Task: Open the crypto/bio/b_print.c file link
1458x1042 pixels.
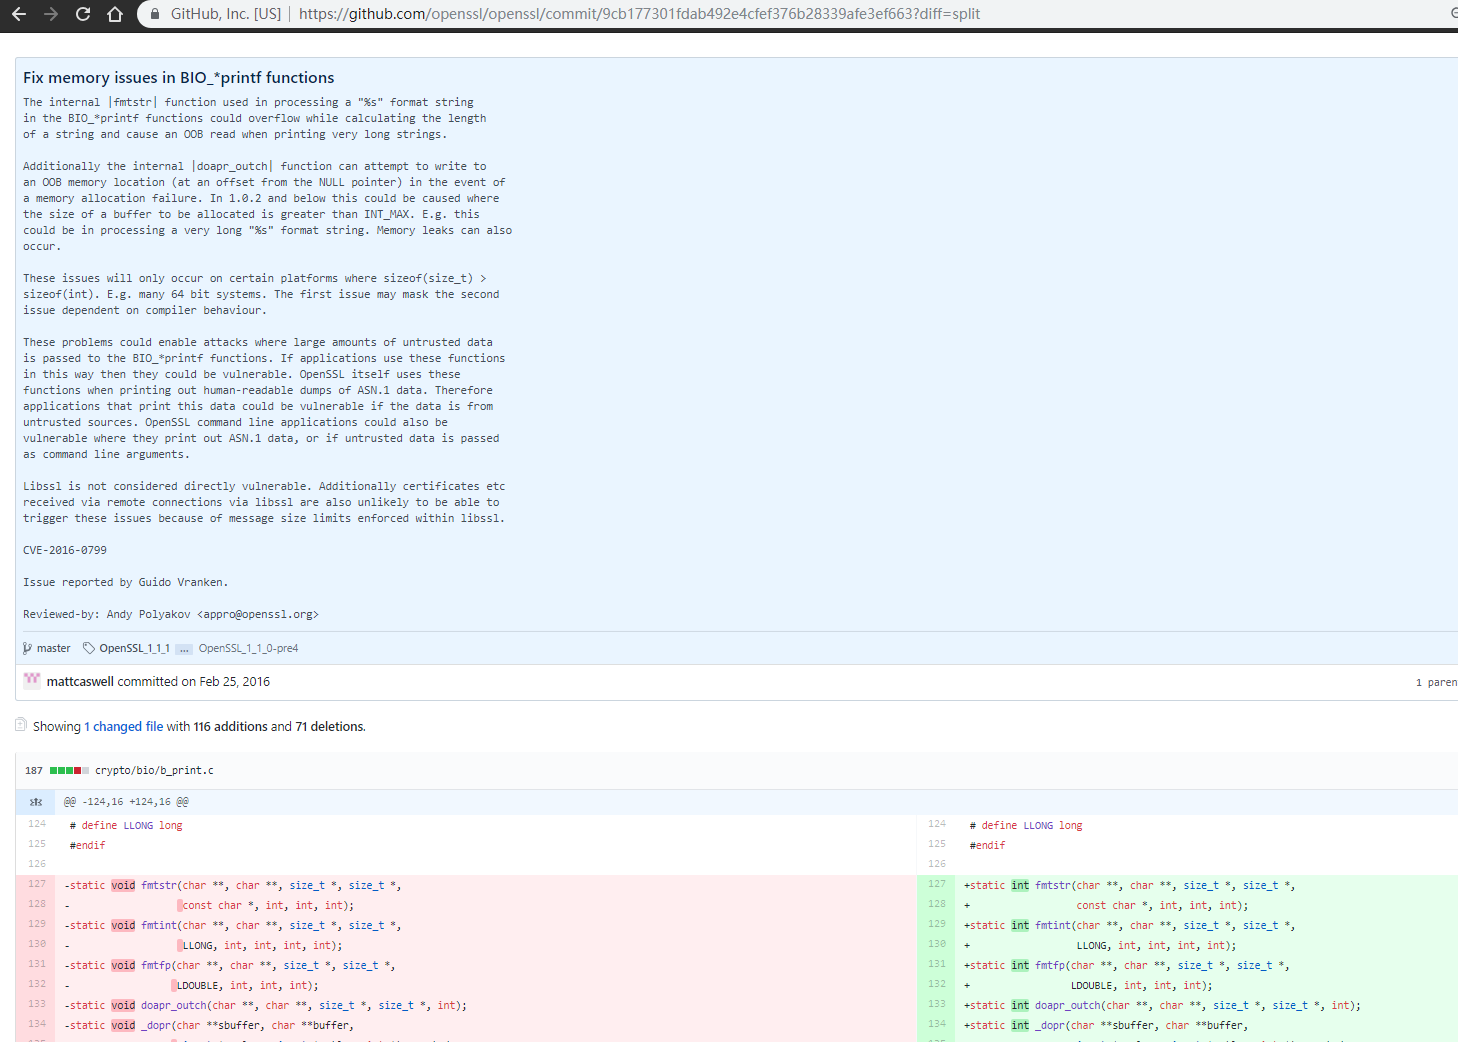Action: point(154,770)
